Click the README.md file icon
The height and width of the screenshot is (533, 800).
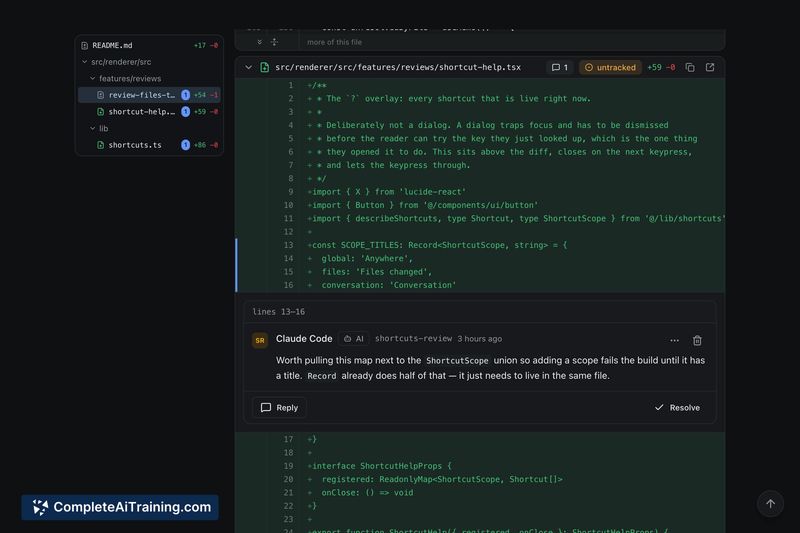[85, 45]
